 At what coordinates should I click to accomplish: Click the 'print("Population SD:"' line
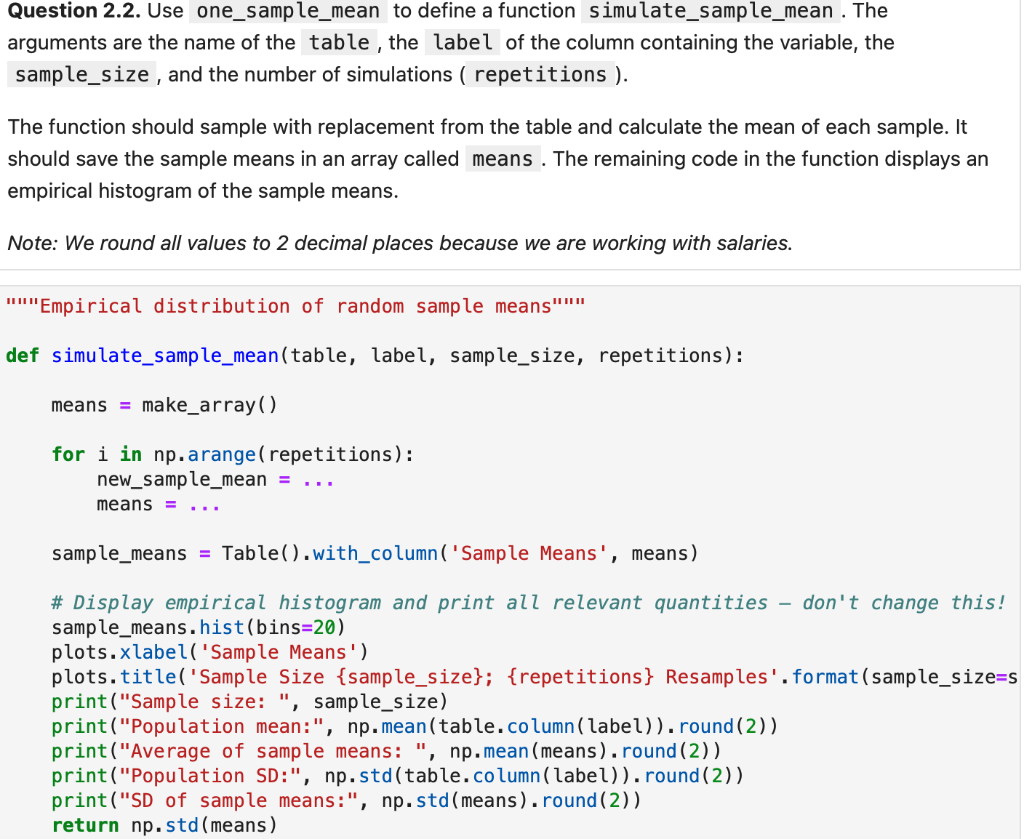click(398, 776)
